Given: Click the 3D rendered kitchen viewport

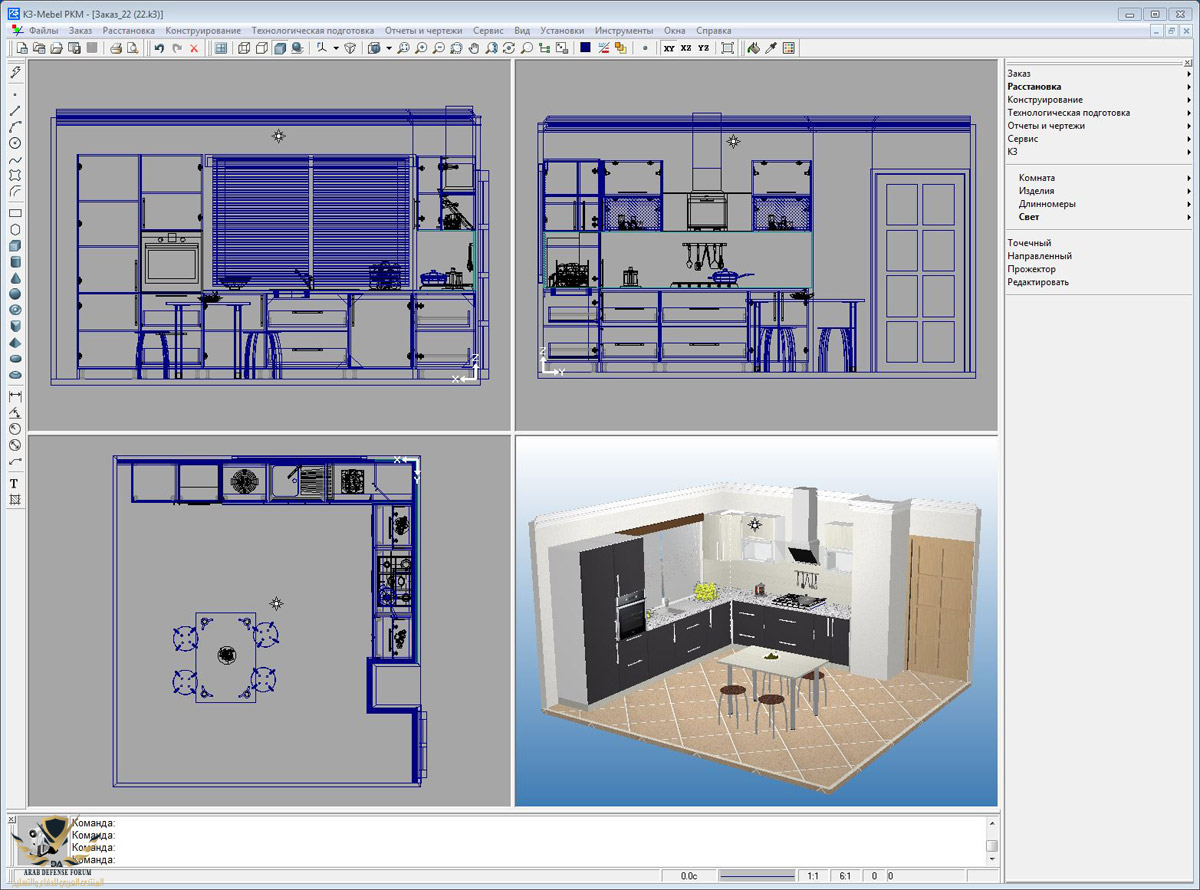Looking at the screenshot, I should [x=756, y=620].
